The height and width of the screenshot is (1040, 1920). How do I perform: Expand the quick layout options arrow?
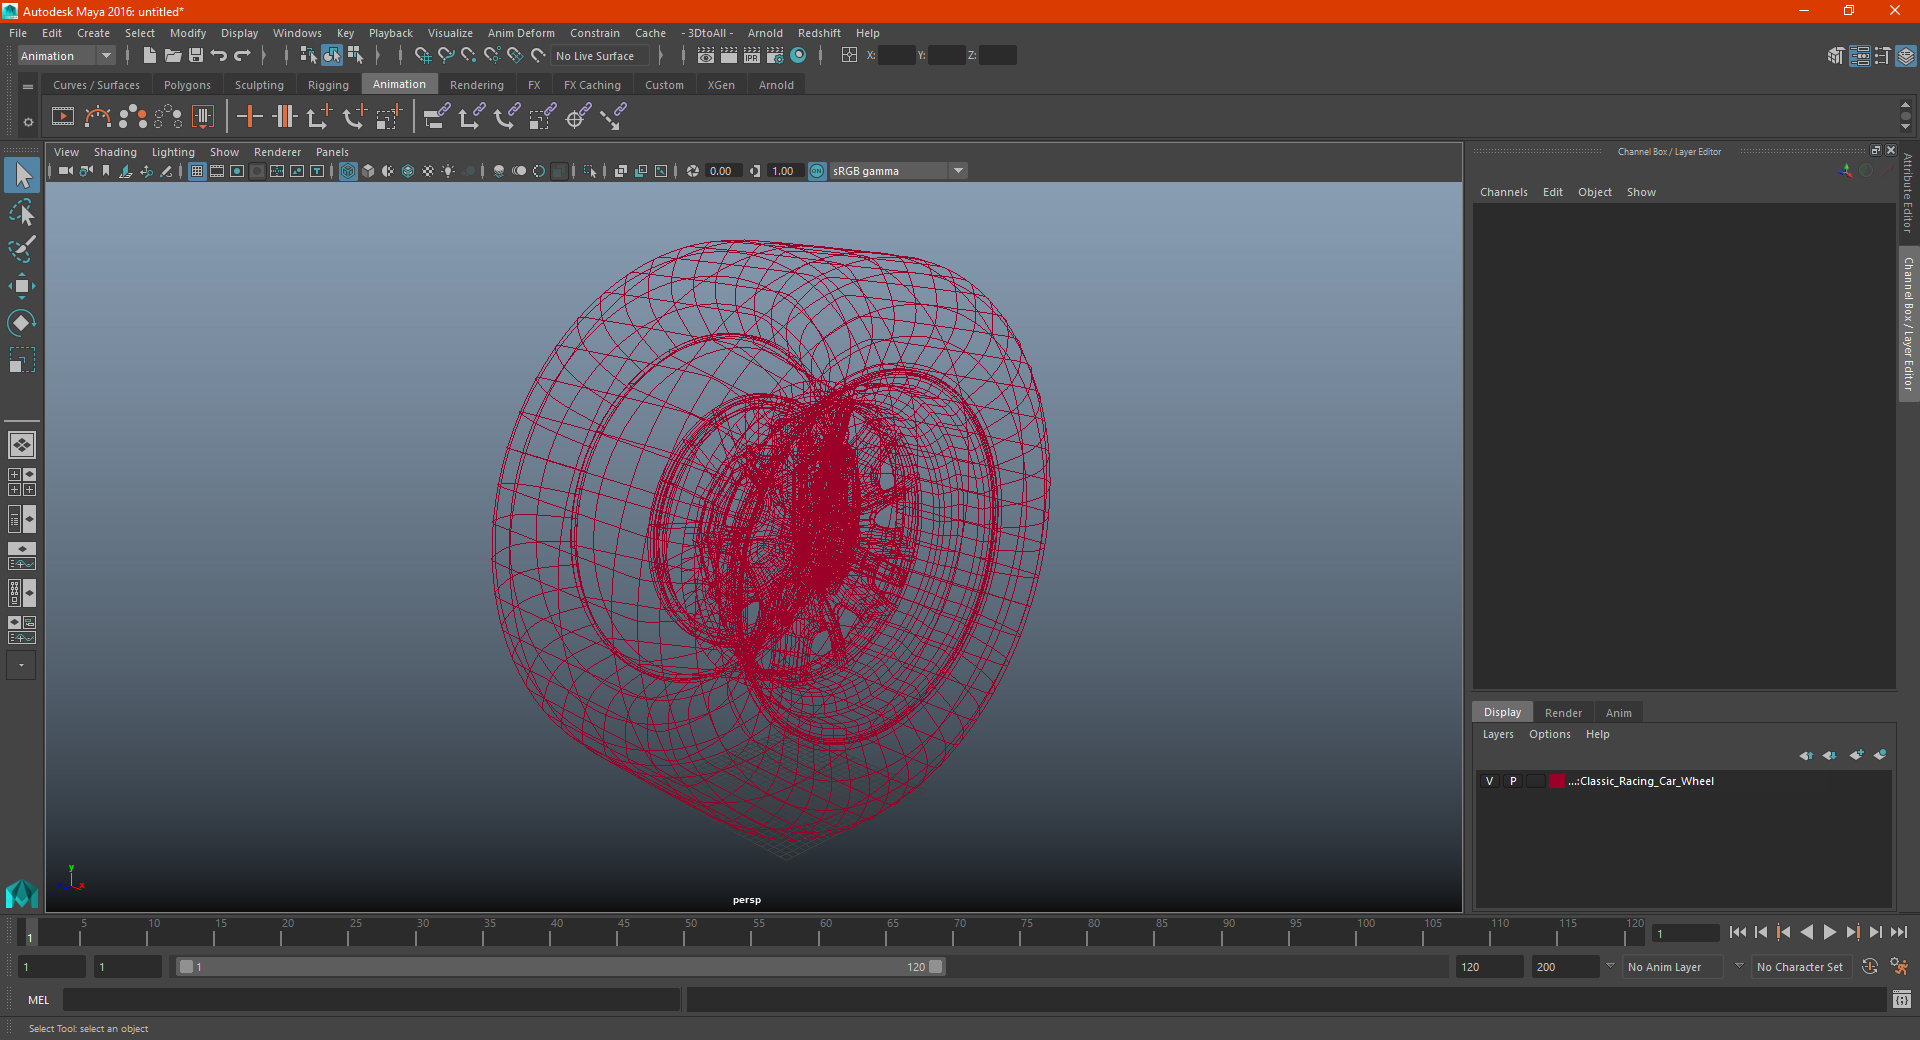coord(21,665)
